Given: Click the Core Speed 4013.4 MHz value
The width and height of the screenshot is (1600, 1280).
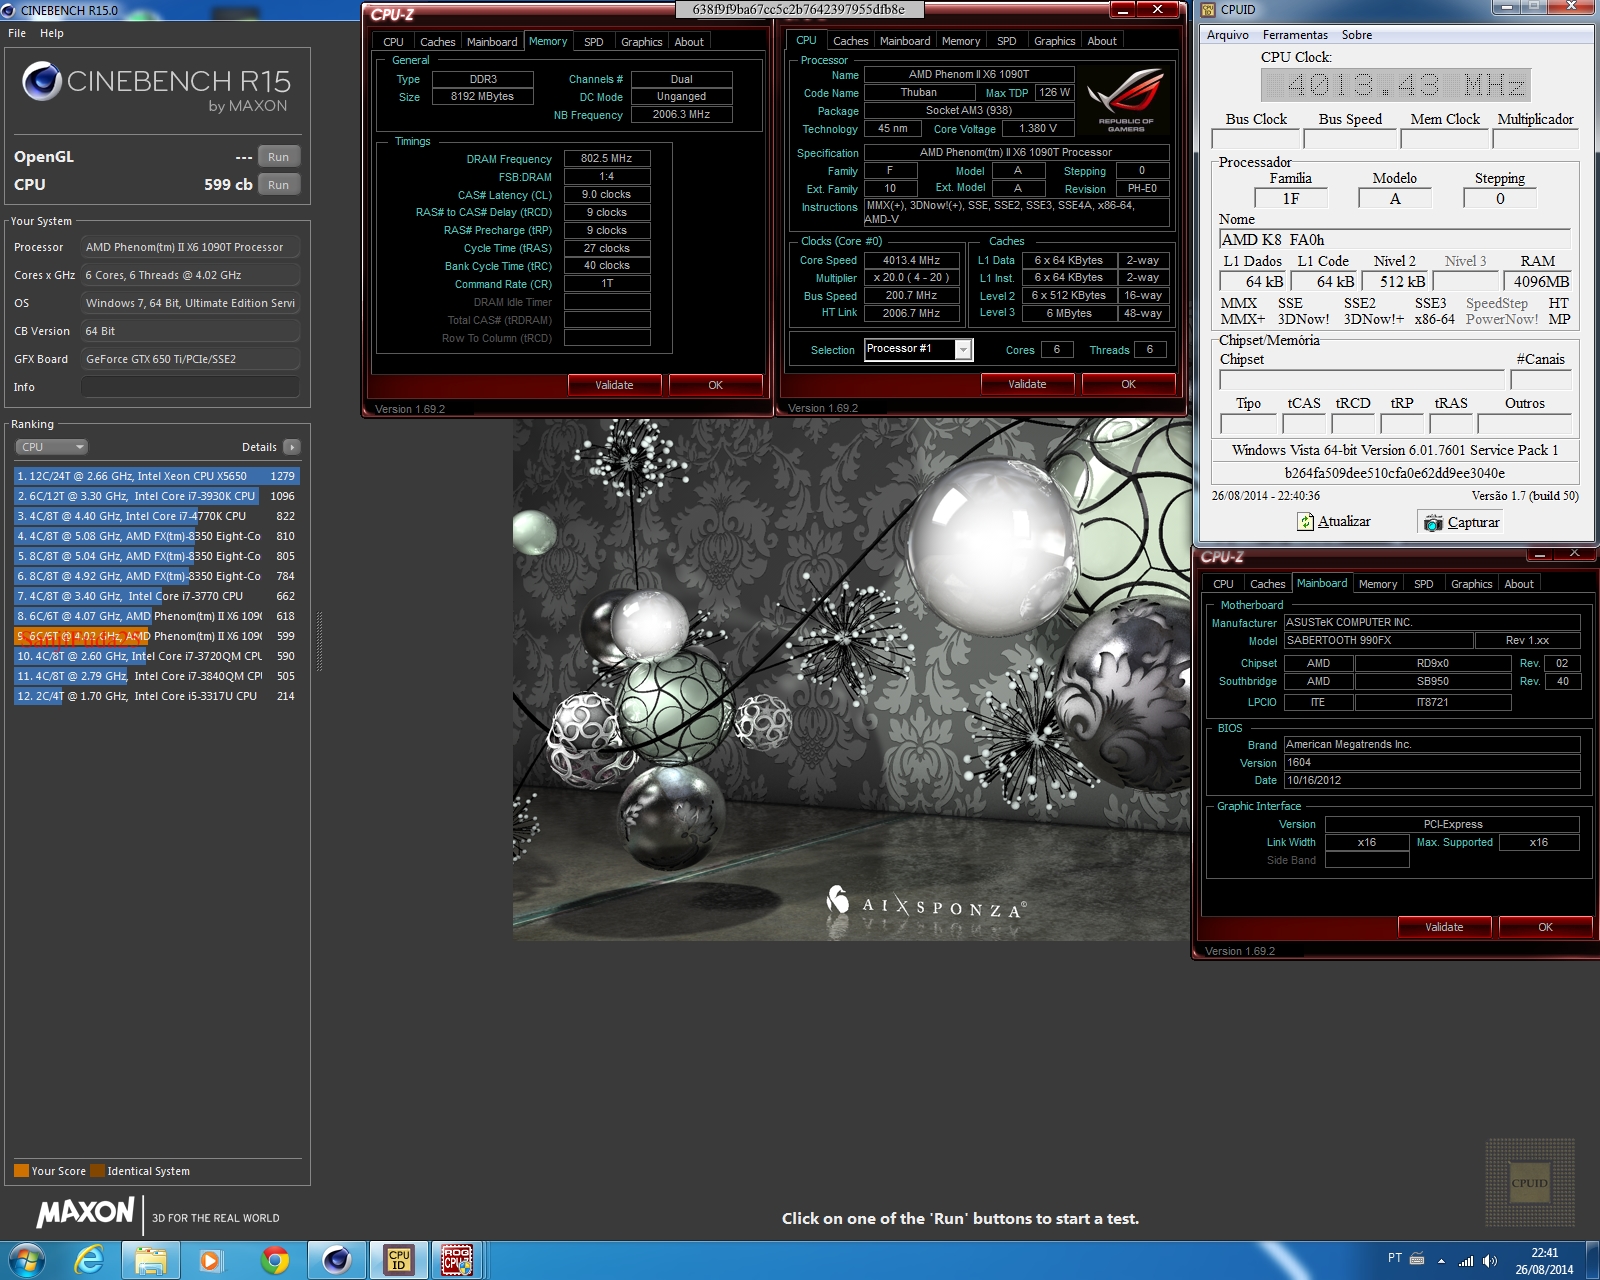Looking at the screenshot, I should pyautogui.click(x=911, y=260).
